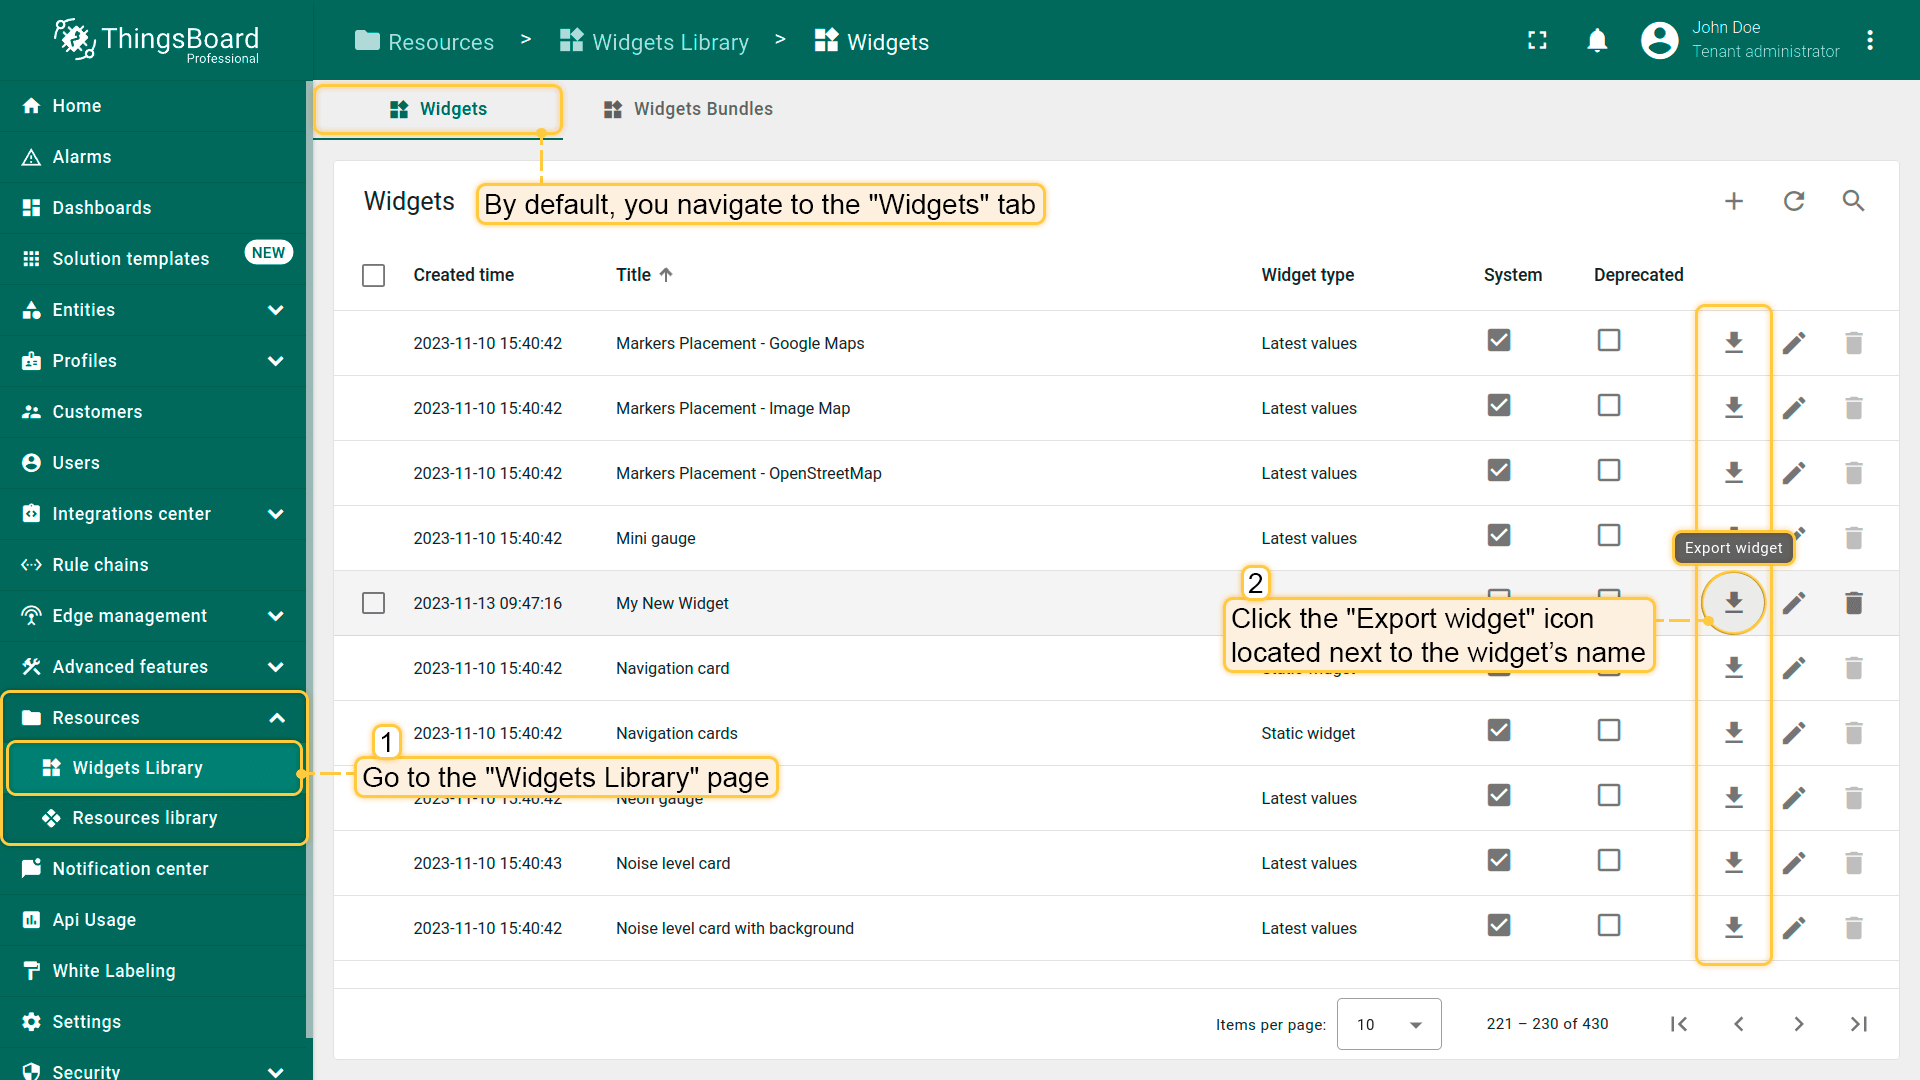Toggle fullscreen mode

pyautogui.click(x=1537, y=41)
